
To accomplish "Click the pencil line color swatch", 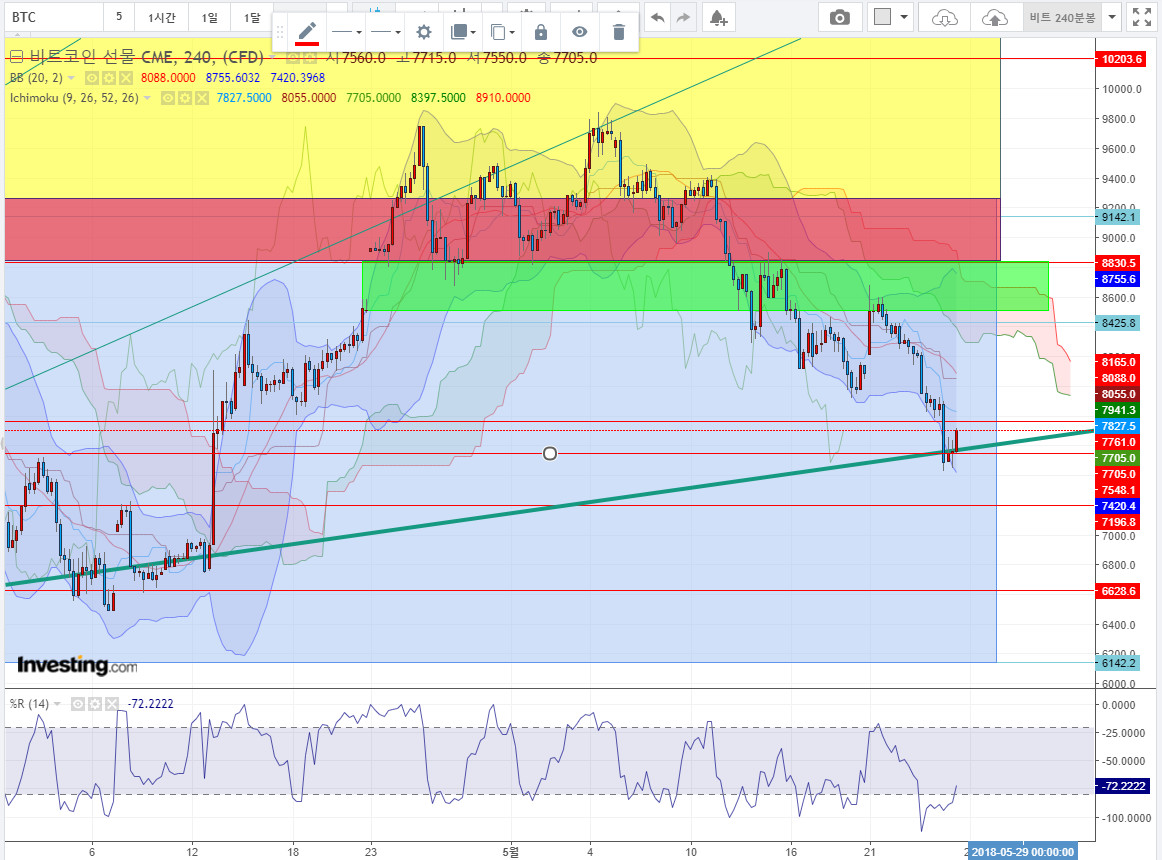I will coord(307,33).
